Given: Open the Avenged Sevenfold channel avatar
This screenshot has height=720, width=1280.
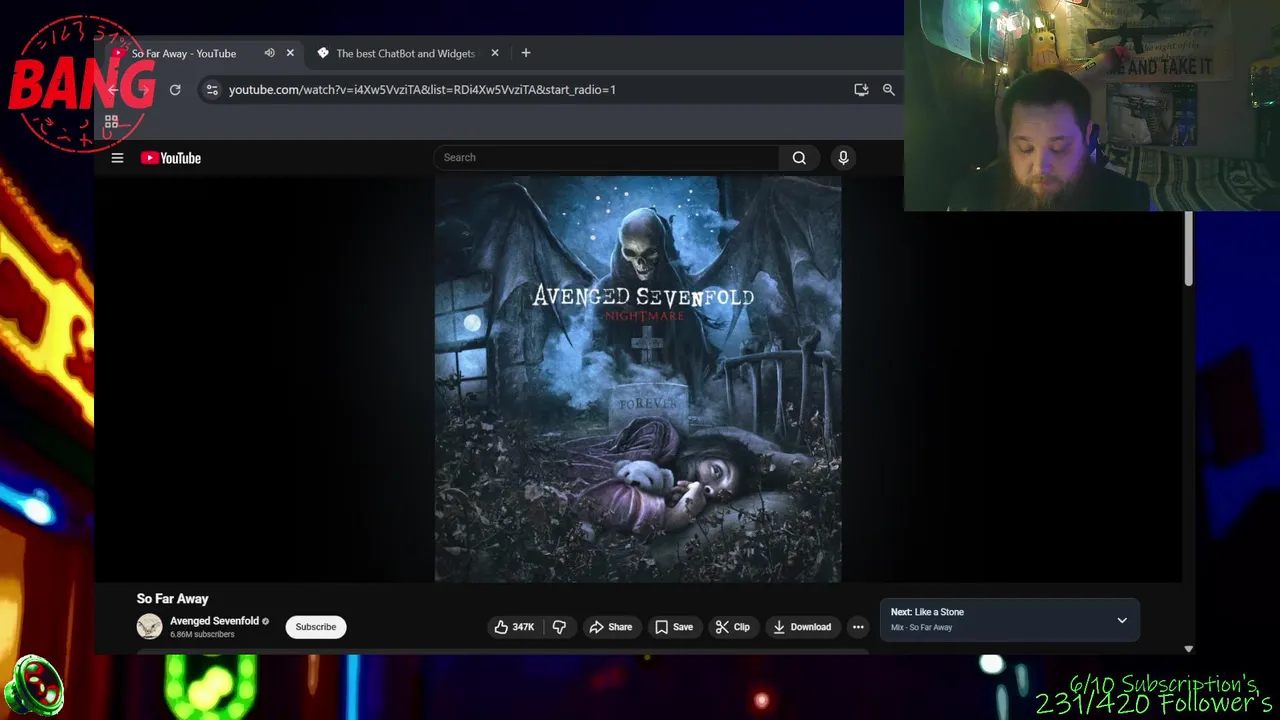Looking at the screenshot, I should pyautogui.click(x=149, y=627).
